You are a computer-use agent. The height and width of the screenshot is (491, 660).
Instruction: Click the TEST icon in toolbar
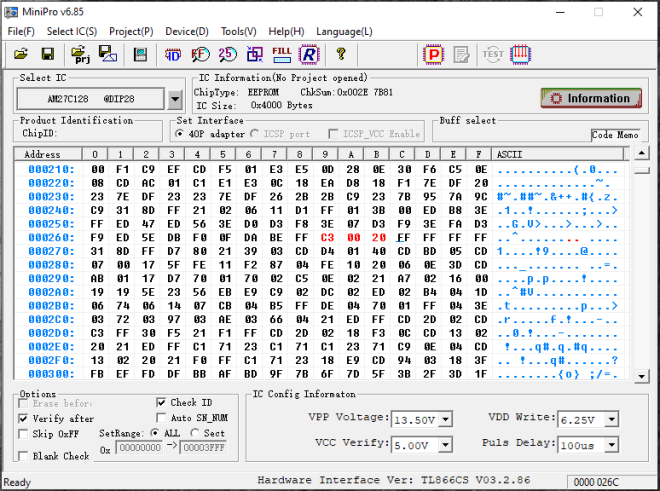(493, 54)
